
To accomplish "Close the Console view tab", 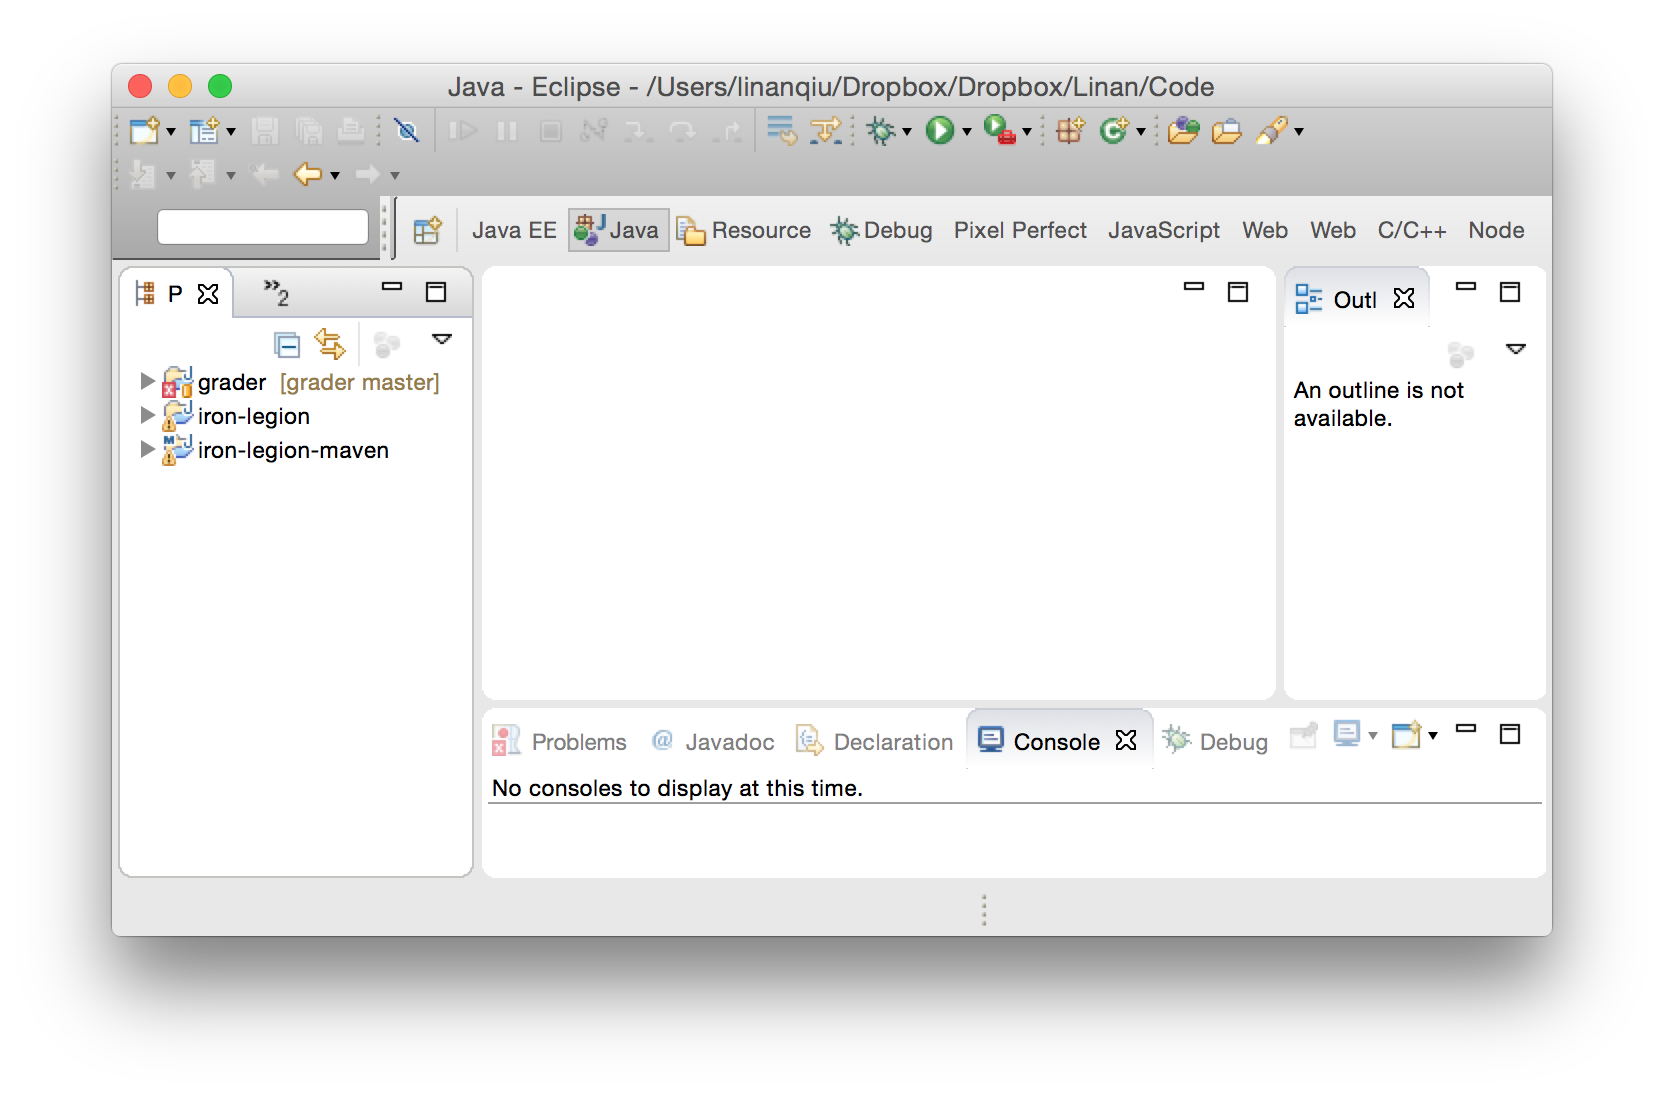I will click(x=1126, y=740).
